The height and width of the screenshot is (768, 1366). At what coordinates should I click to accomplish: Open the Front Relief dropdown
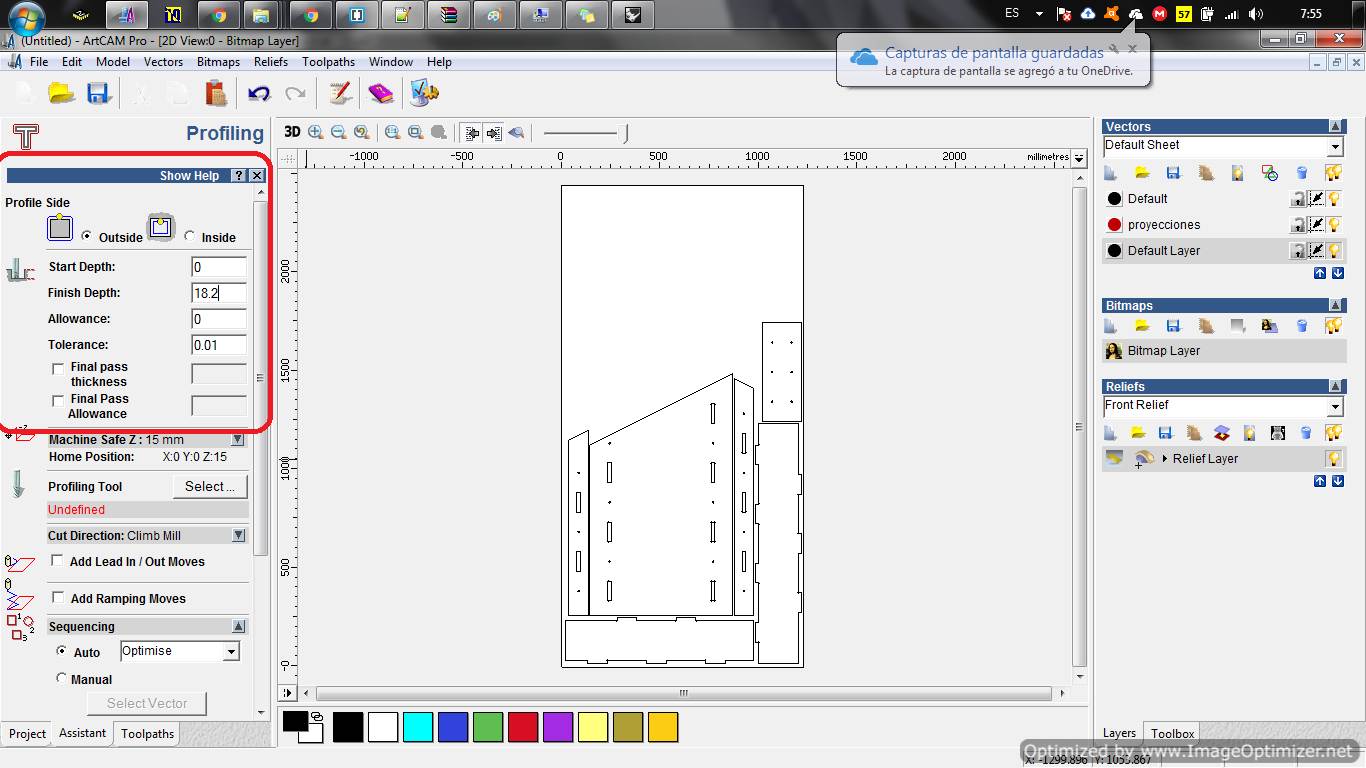pos(1335,407)
